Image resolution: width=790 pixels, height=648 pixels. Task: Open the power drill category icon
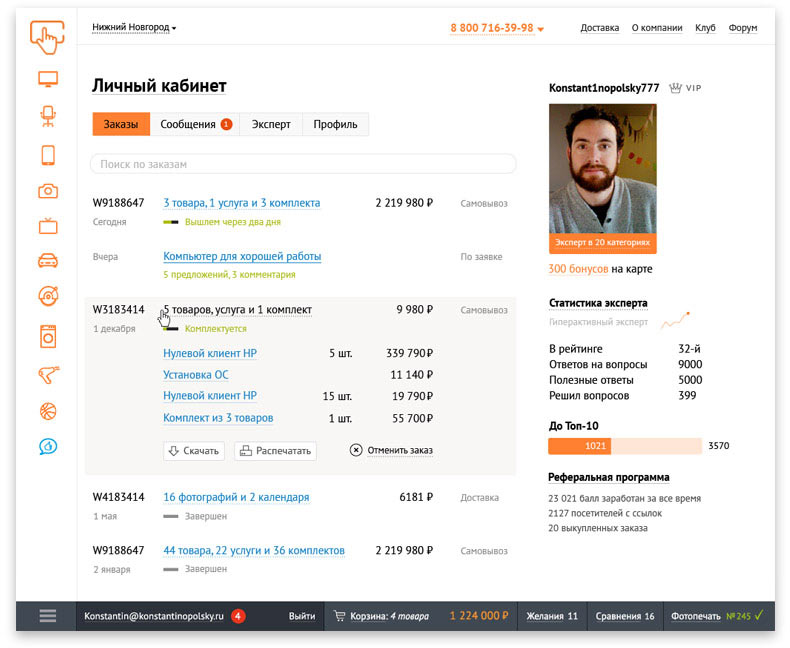tap(47, 374)
